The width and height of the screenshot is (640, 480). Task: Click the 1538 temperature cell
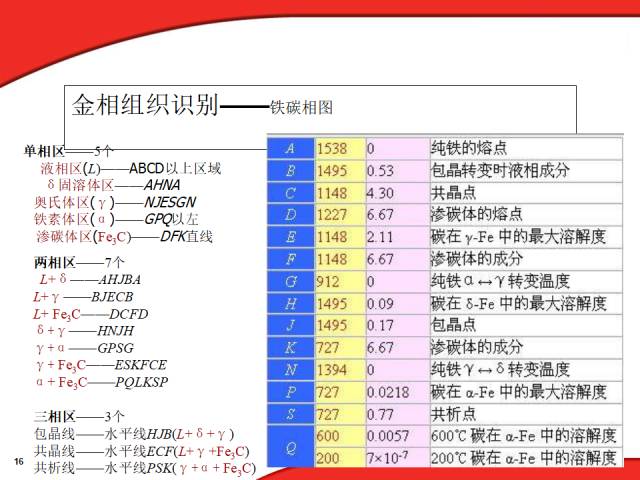coord(340,149)
